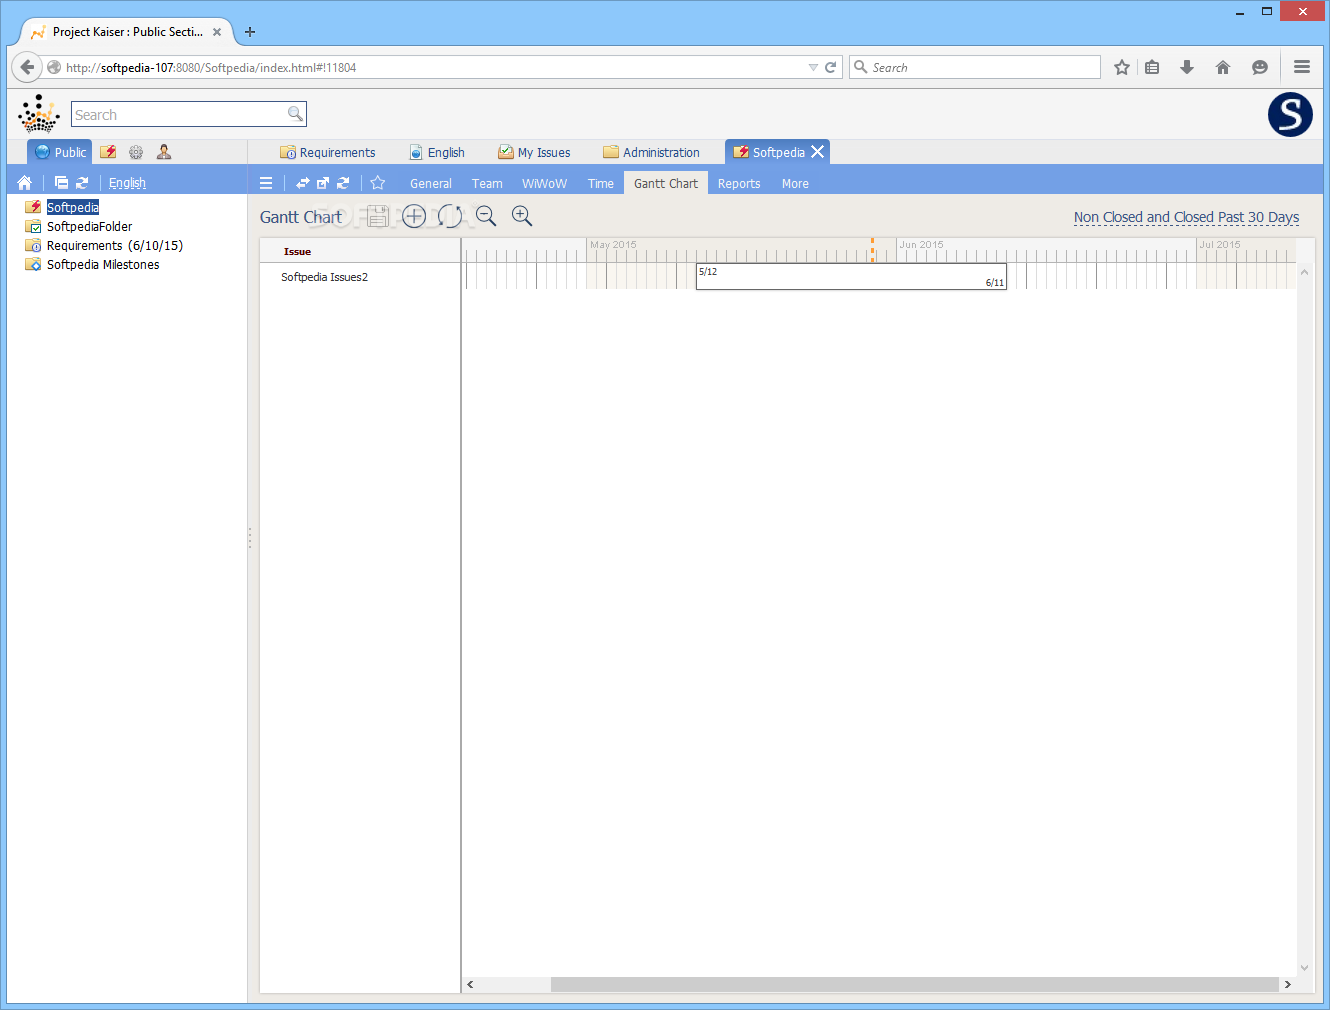
Task: Click the browser URL address bar
Action: pos(430,67)
